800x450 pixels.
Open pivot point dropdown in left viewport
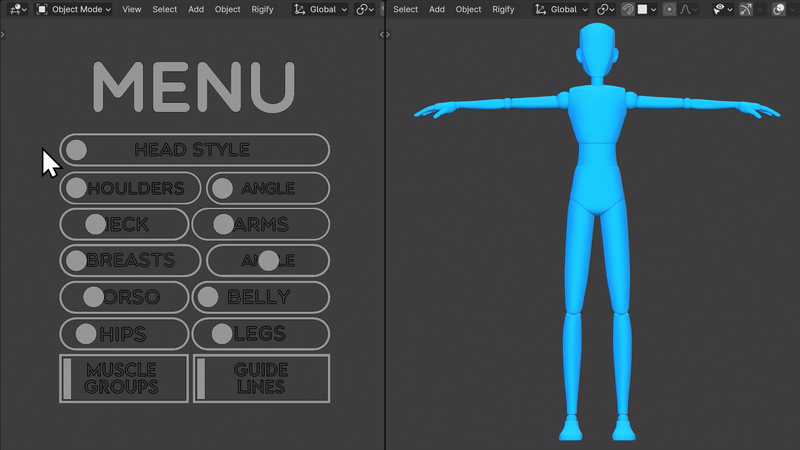pyautogui.click(x=365, y=9)
